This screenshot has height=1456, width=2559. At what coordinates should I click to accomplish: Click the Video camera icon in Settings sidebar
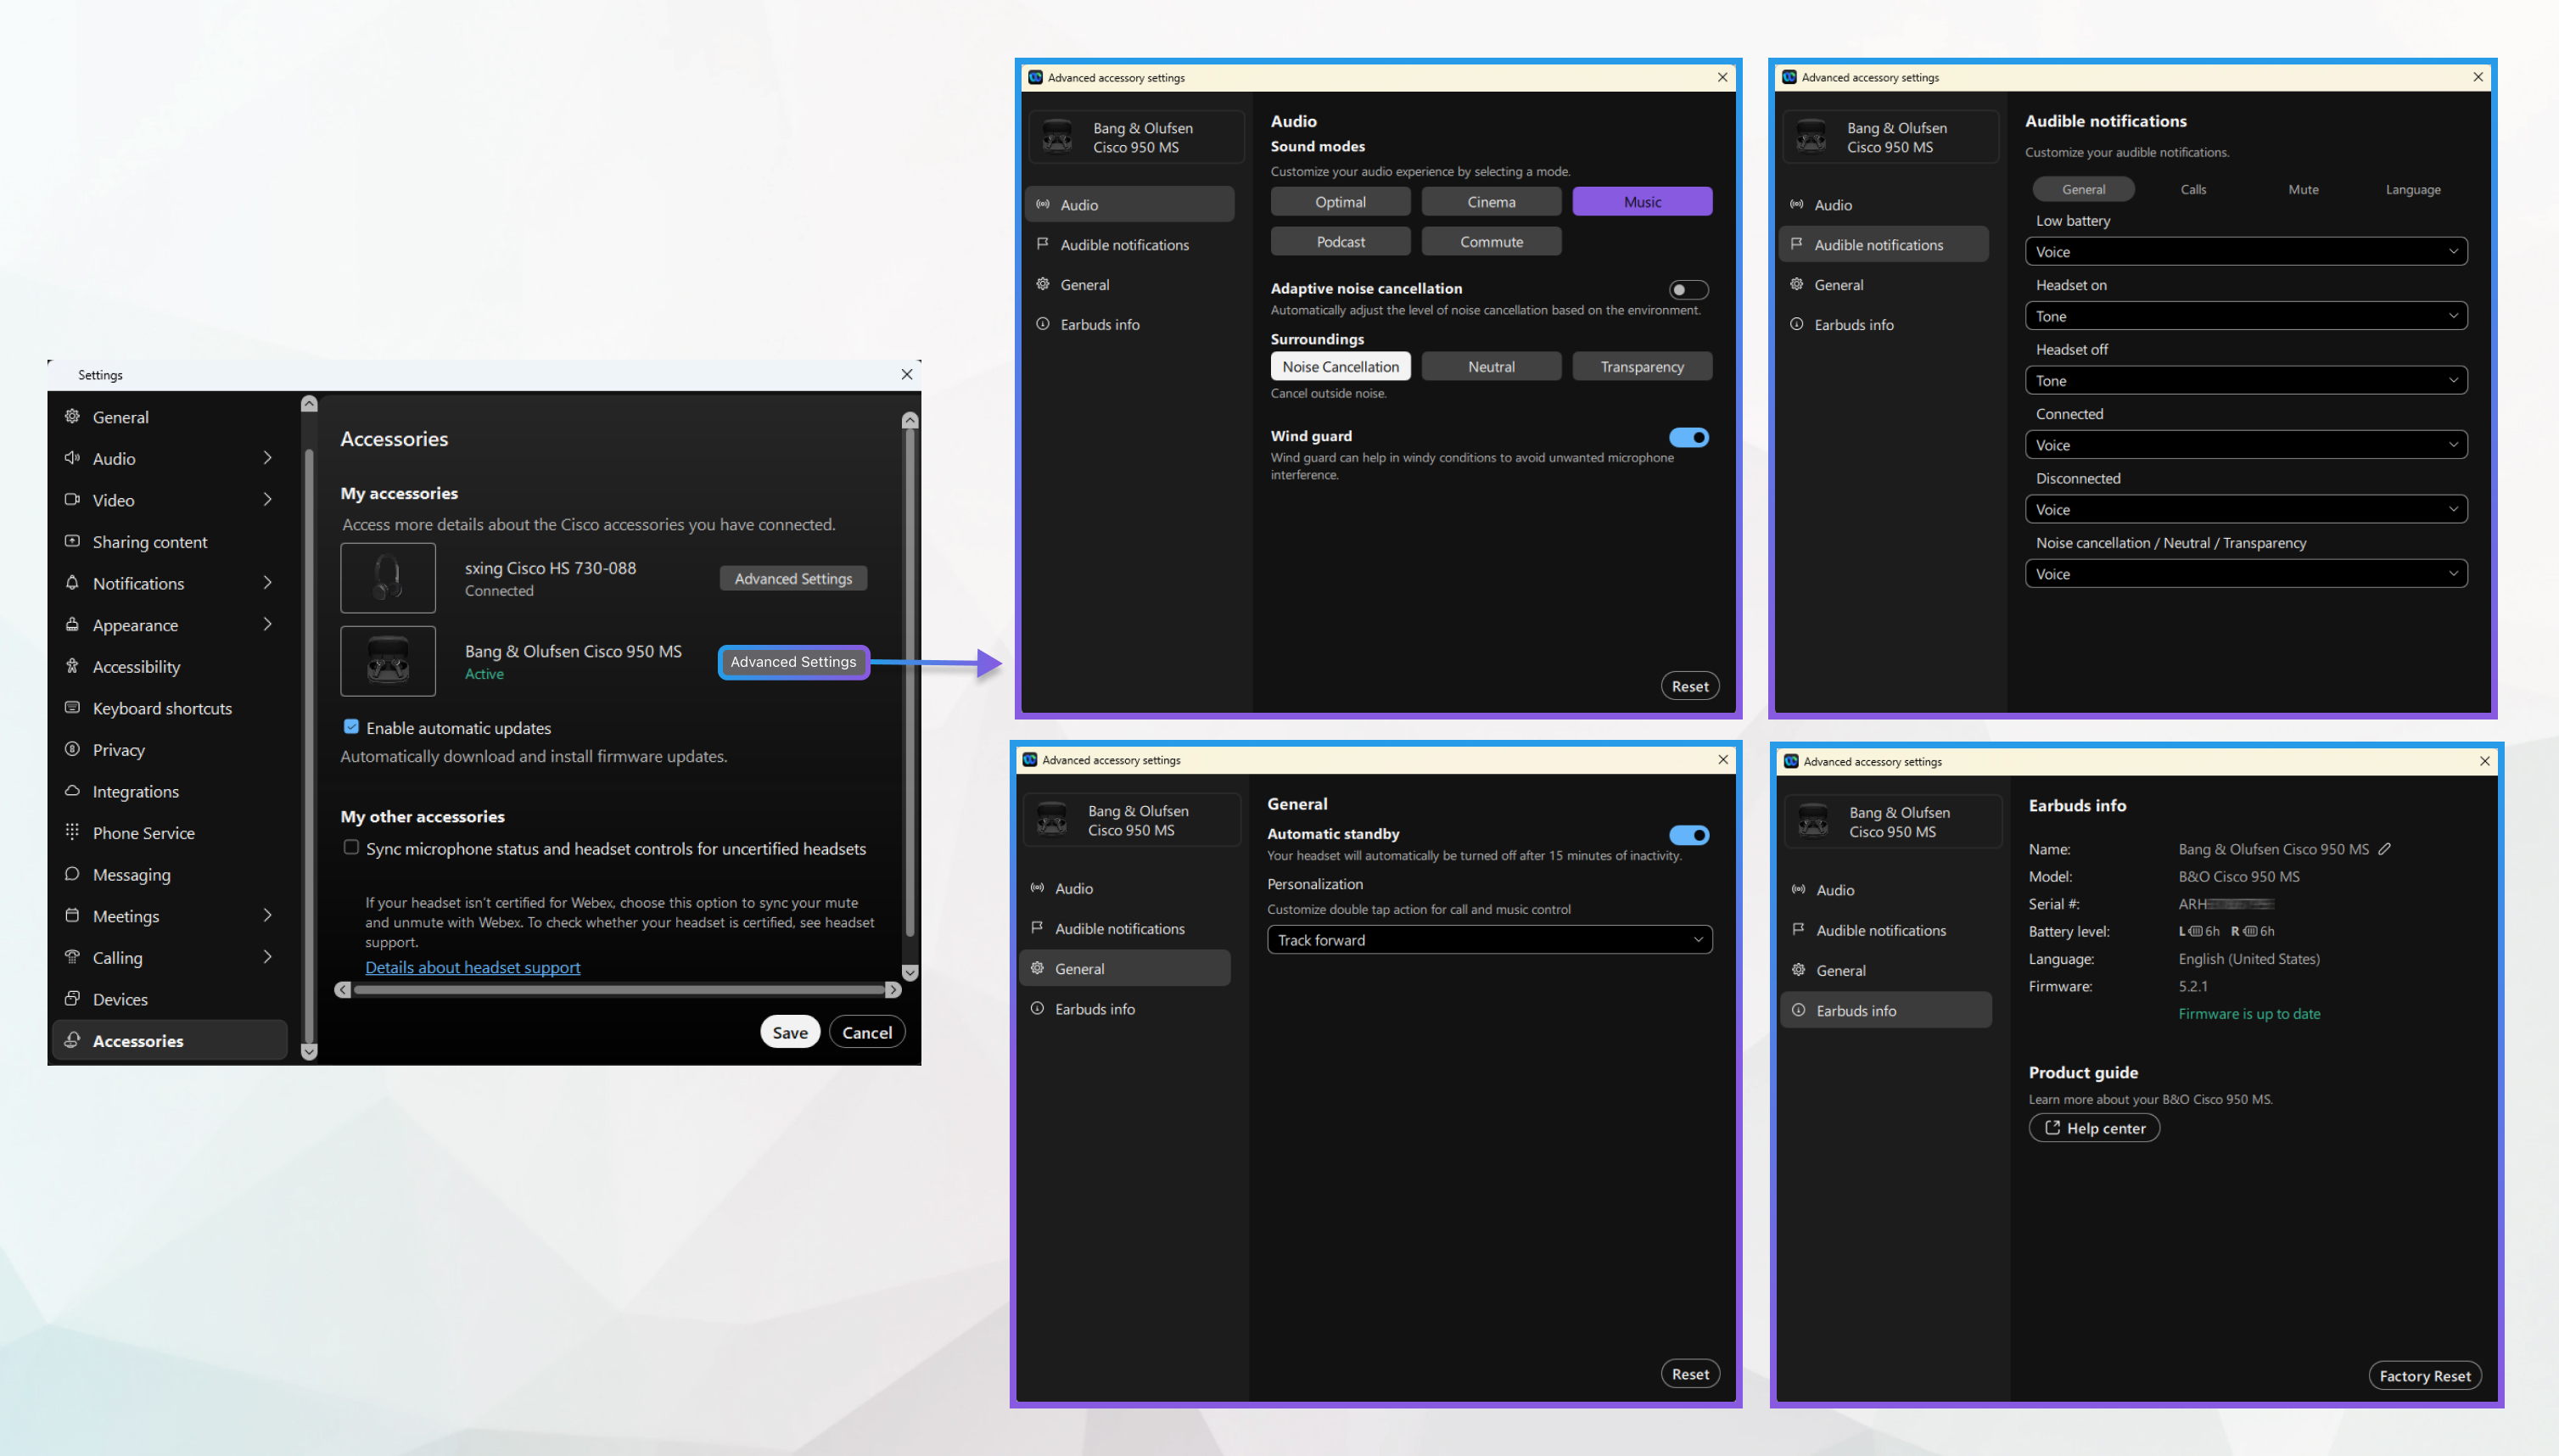(x=72, y=500)
